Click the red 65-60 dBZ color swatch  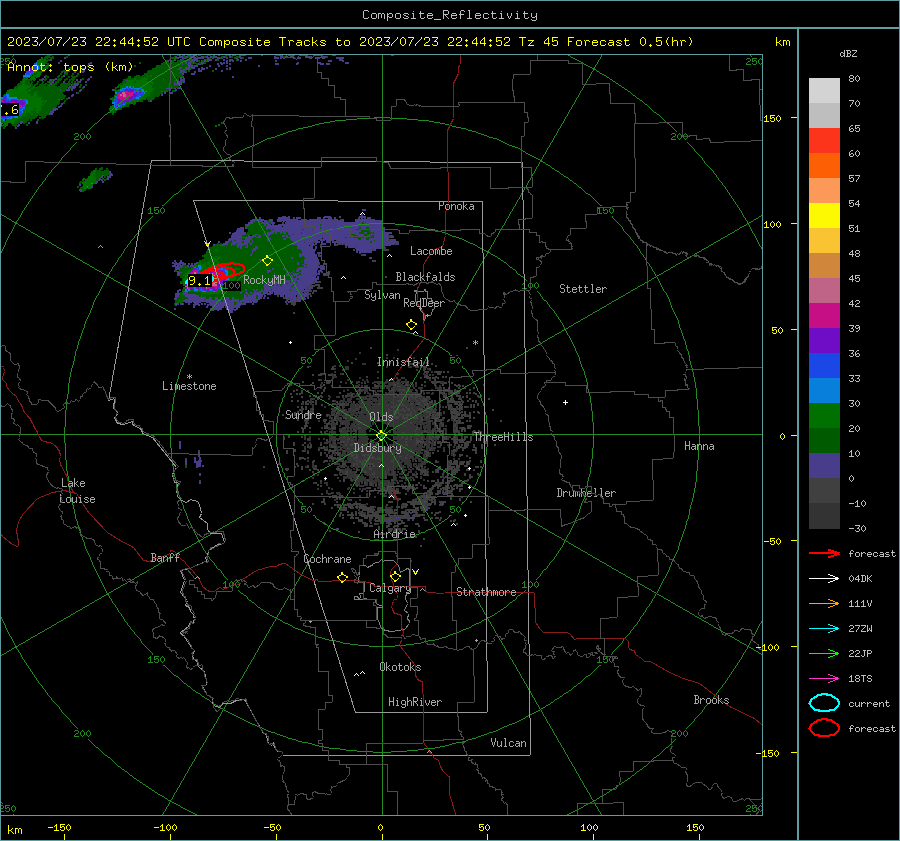pyautogui.click(x=824, y=141)
